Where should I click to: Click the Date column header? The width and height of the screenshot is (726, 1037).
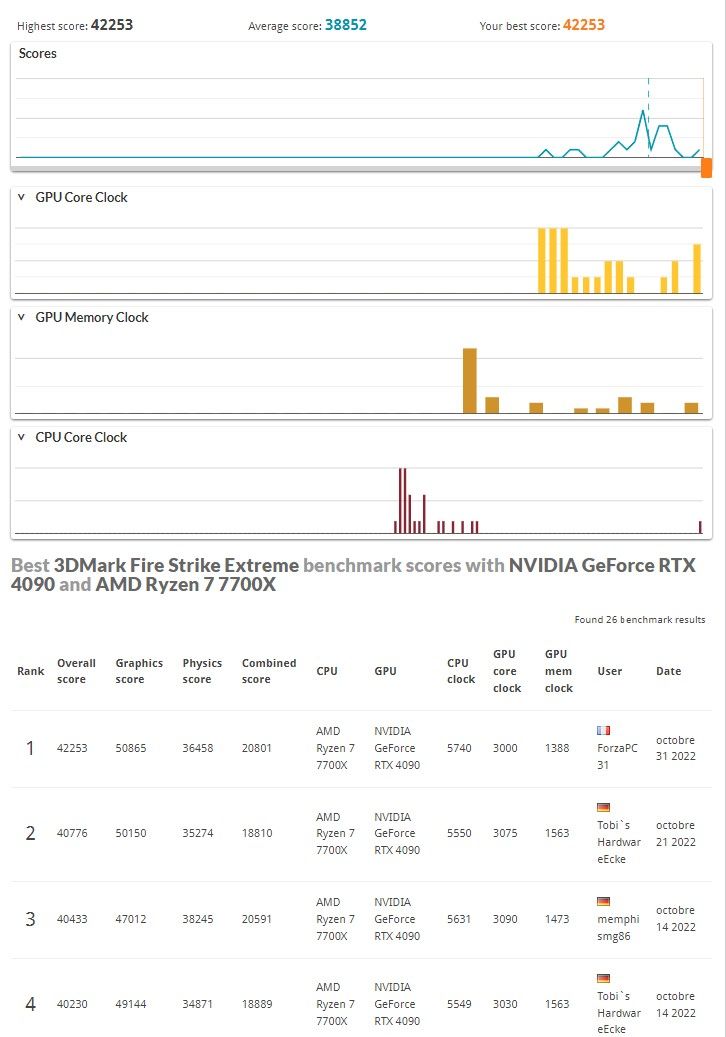click(668, 671)
